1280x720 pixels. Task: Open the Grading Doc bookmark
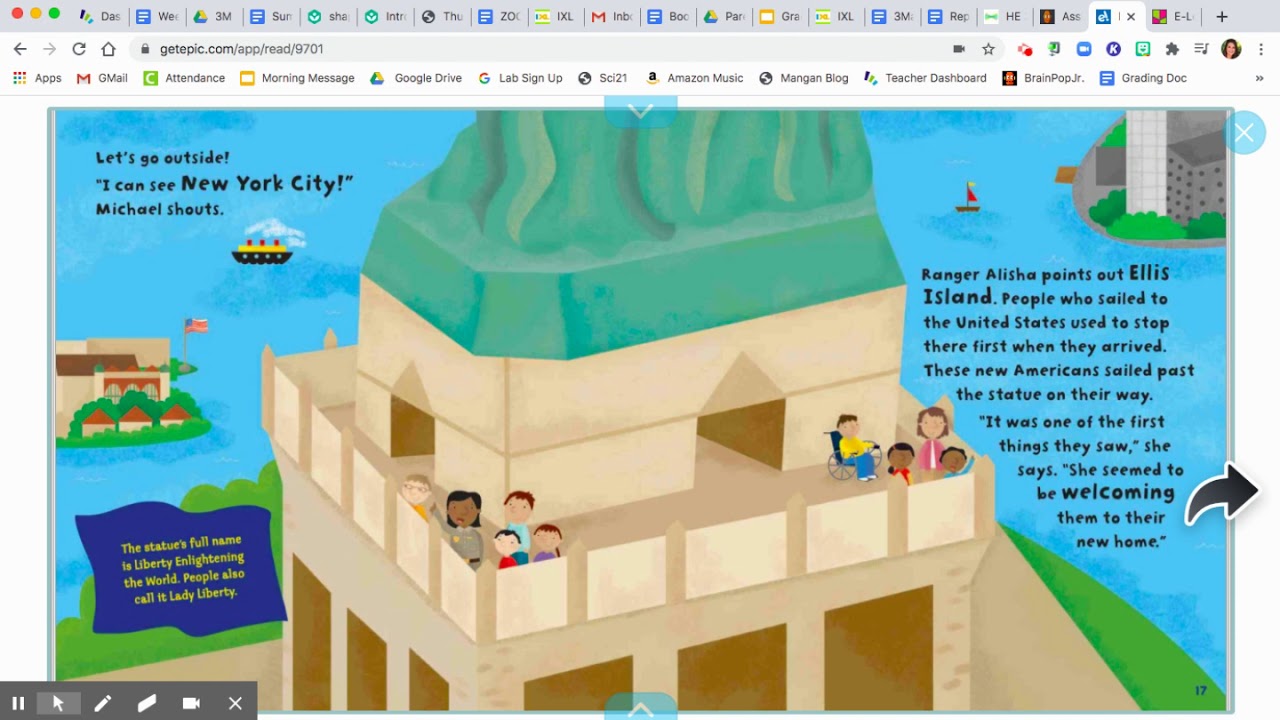(1145, 78)
